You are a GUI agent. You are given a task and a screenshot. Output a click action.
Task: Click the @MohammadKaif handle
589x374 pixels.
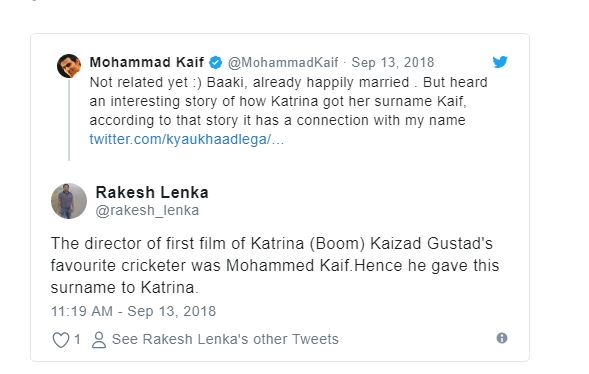pos(283,62)
